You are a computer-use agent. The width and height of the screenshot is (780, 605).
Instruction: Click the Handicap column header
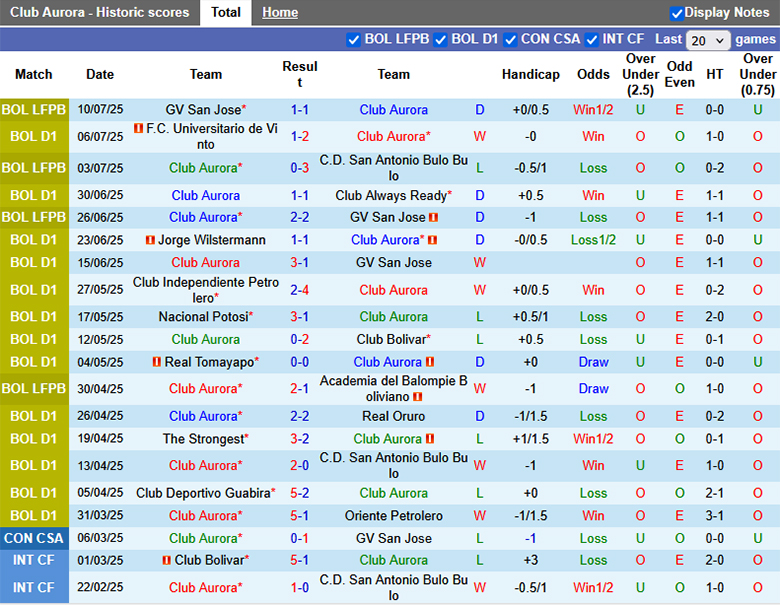(x=531, y=74)
